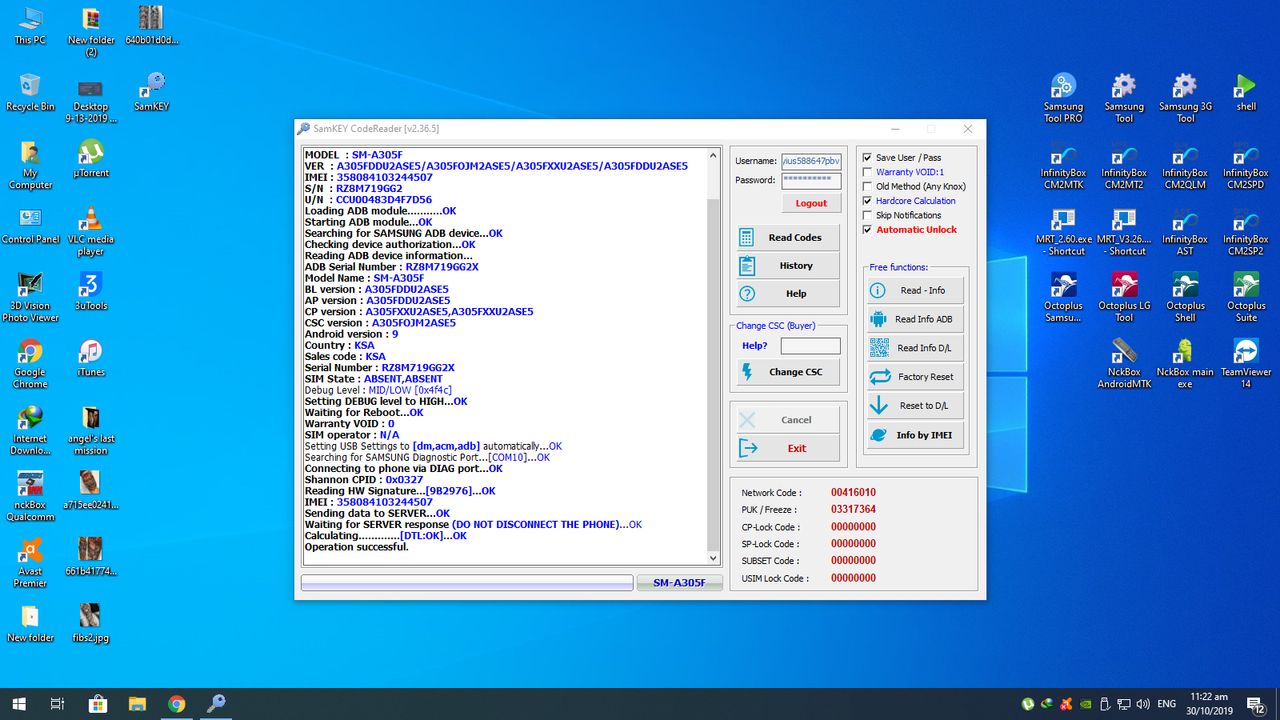Click the Change CSC code input box
Viewport: 1280px width, 720px height.
(x=810, y=346)
